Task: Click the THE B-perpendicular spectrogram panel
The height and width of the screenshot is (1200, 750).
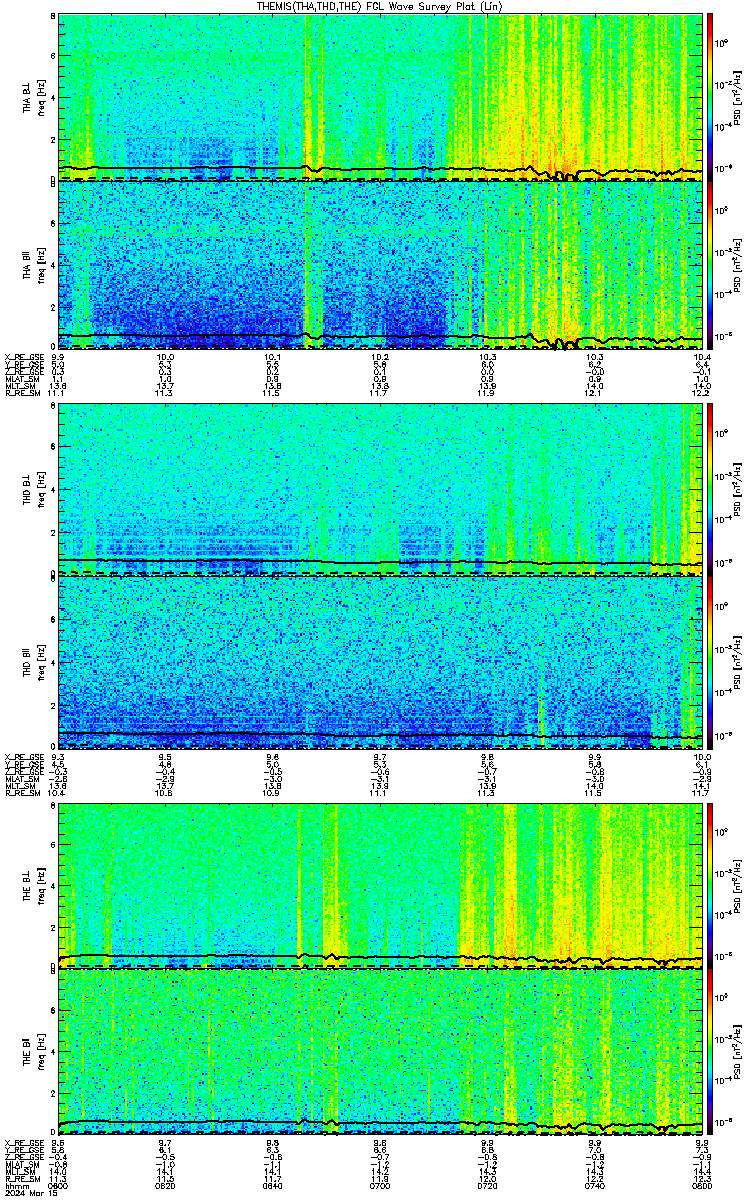Action: 380,884
